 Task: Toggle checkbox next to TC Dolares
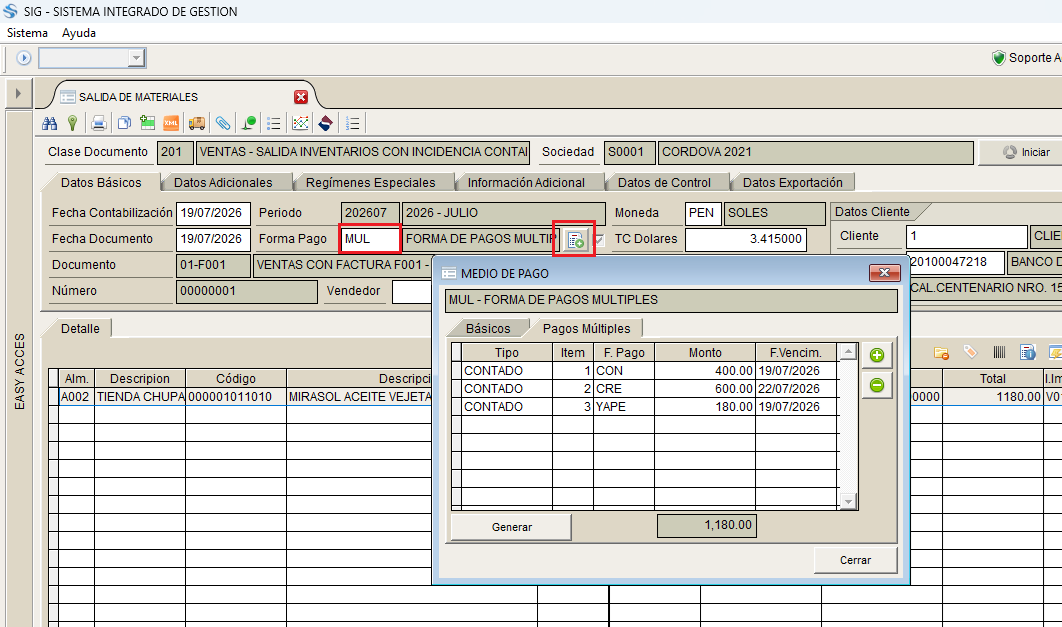coord(599,239)
